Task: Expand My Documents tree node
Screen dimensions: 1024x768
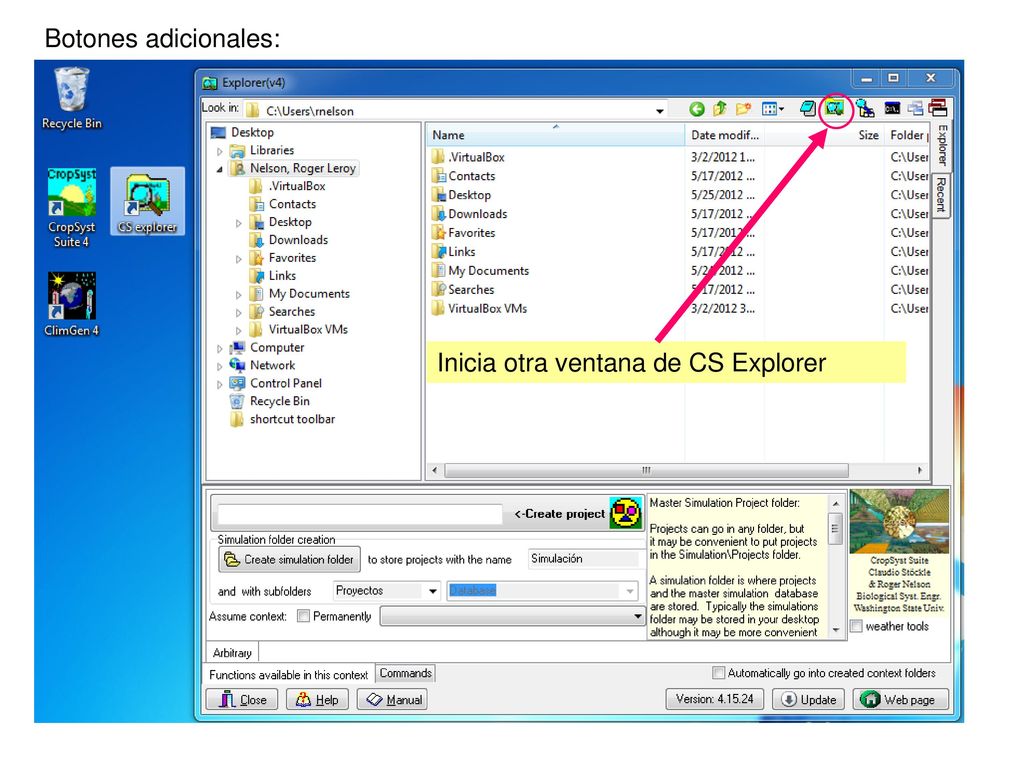Action: [x=239, y=295]
